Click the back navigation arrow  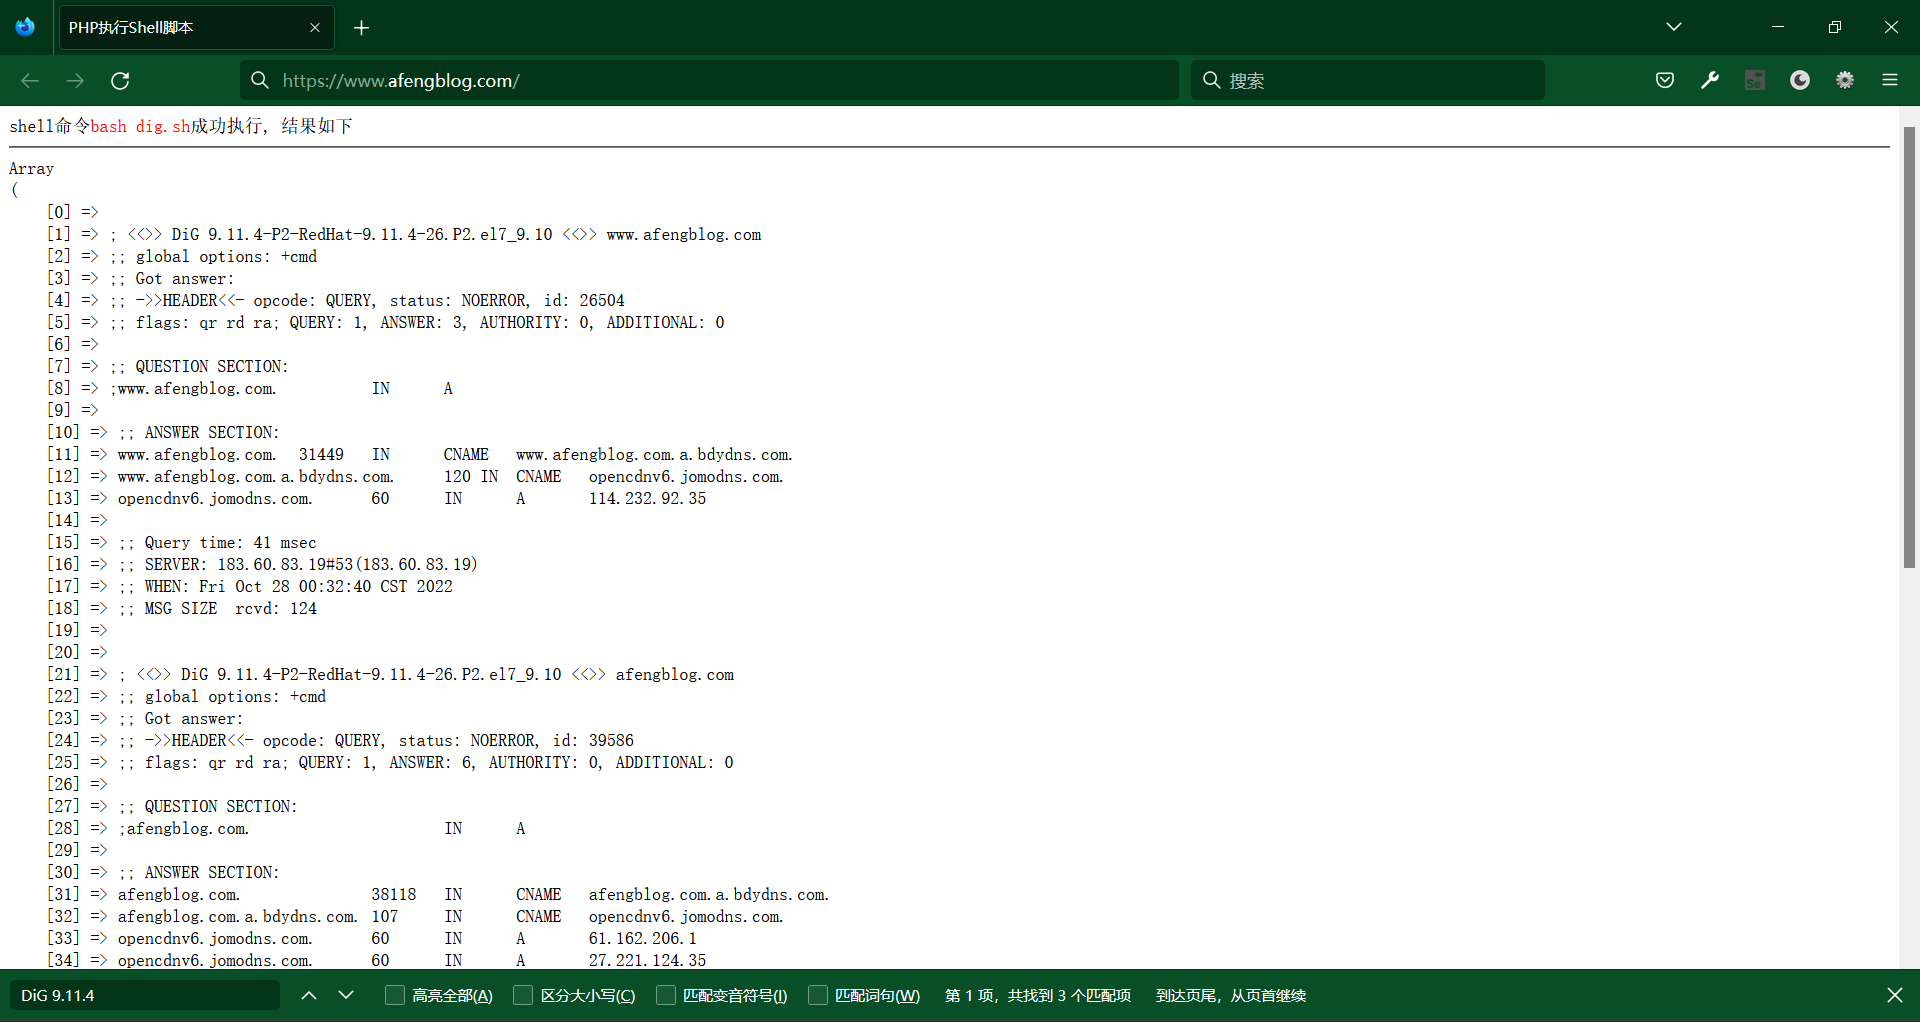point(30,80)
